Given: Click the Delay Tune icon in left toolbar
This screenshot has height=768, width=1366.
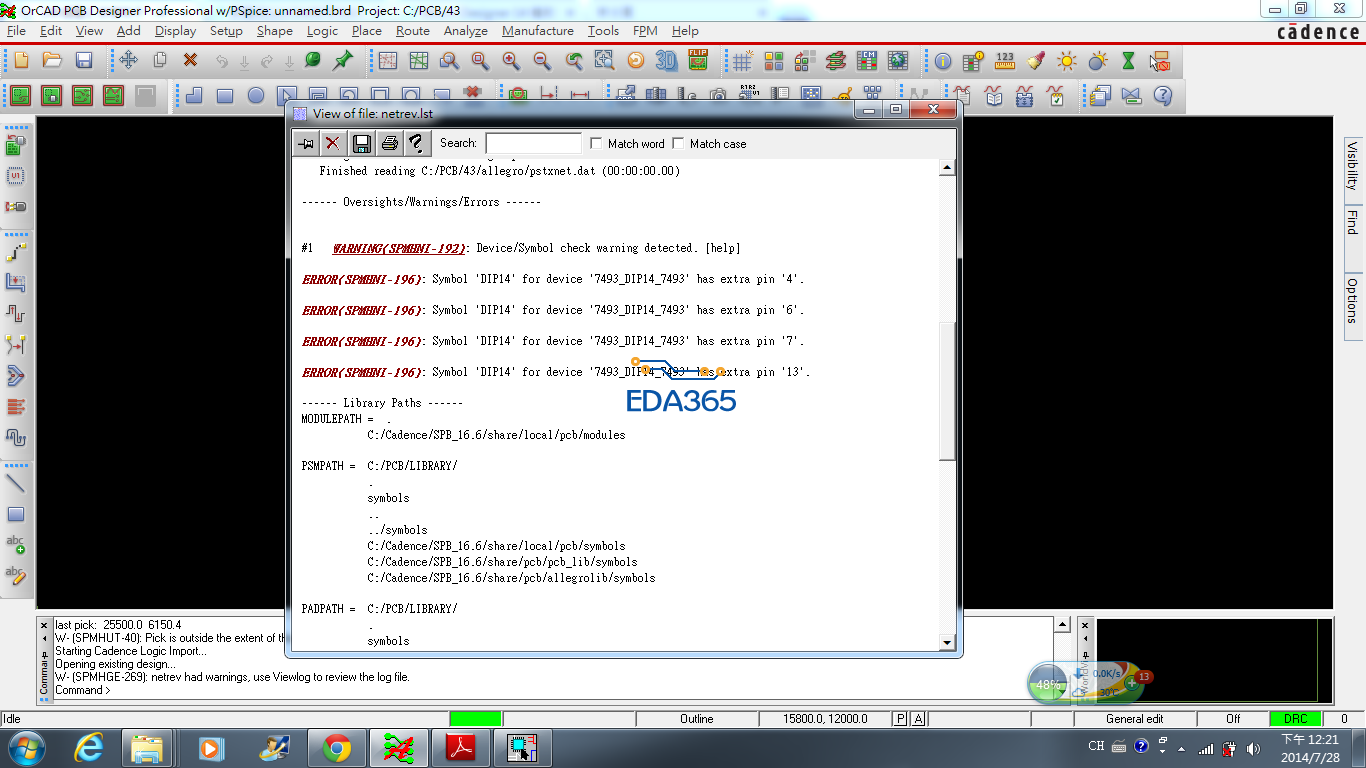Looking at the screenshot, I should [15, 313].
